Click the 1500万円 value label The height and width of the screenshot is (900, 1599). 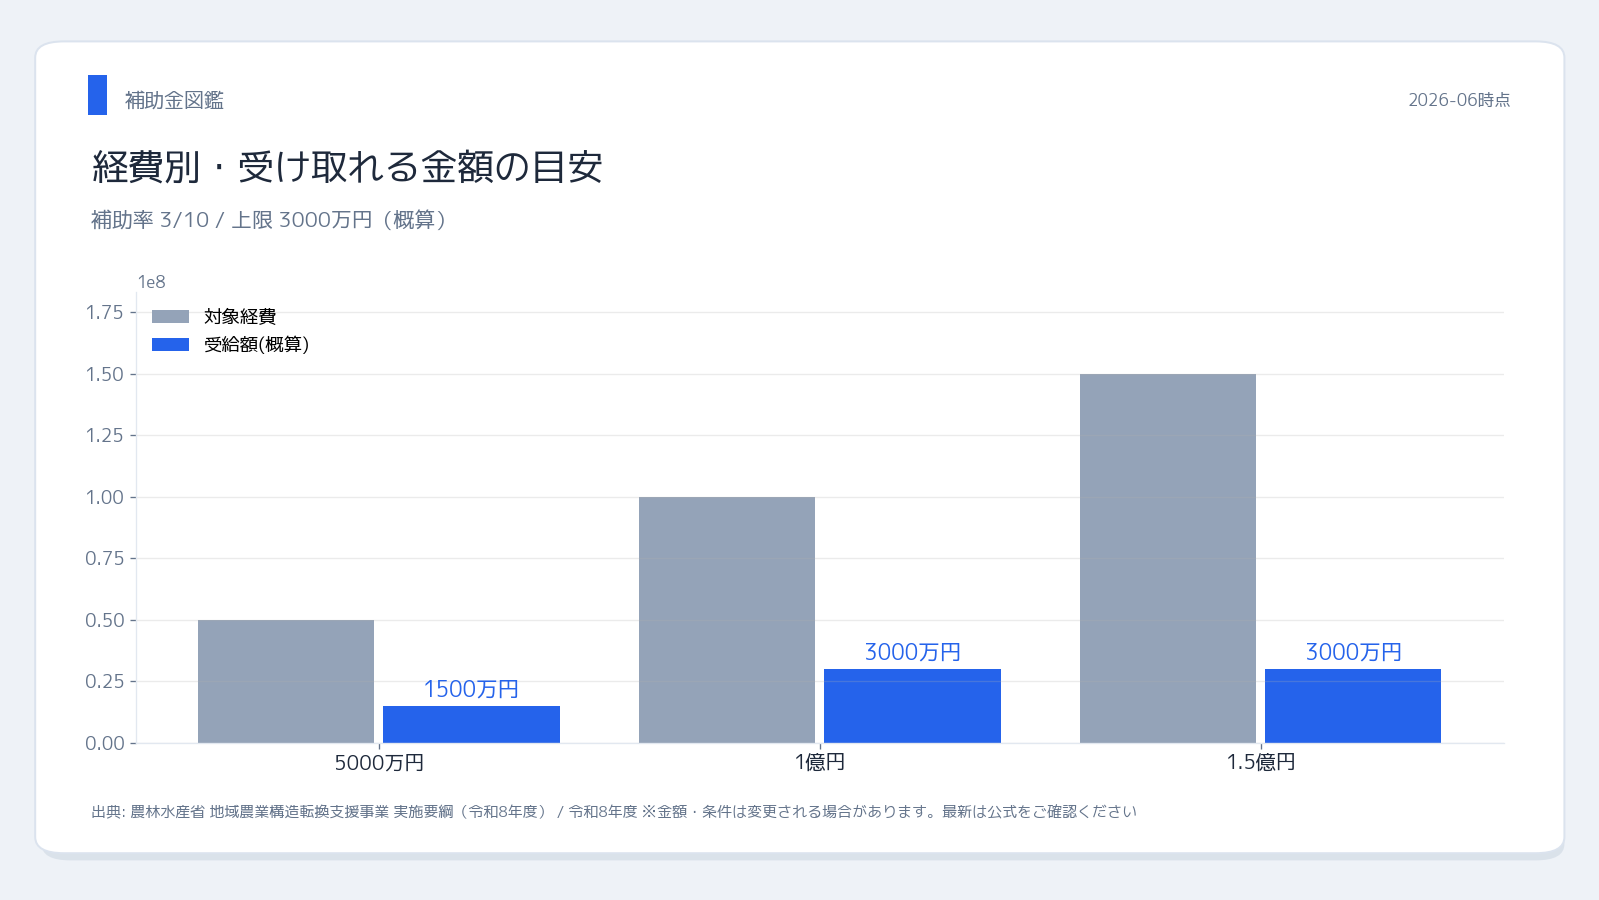(471, 689)
